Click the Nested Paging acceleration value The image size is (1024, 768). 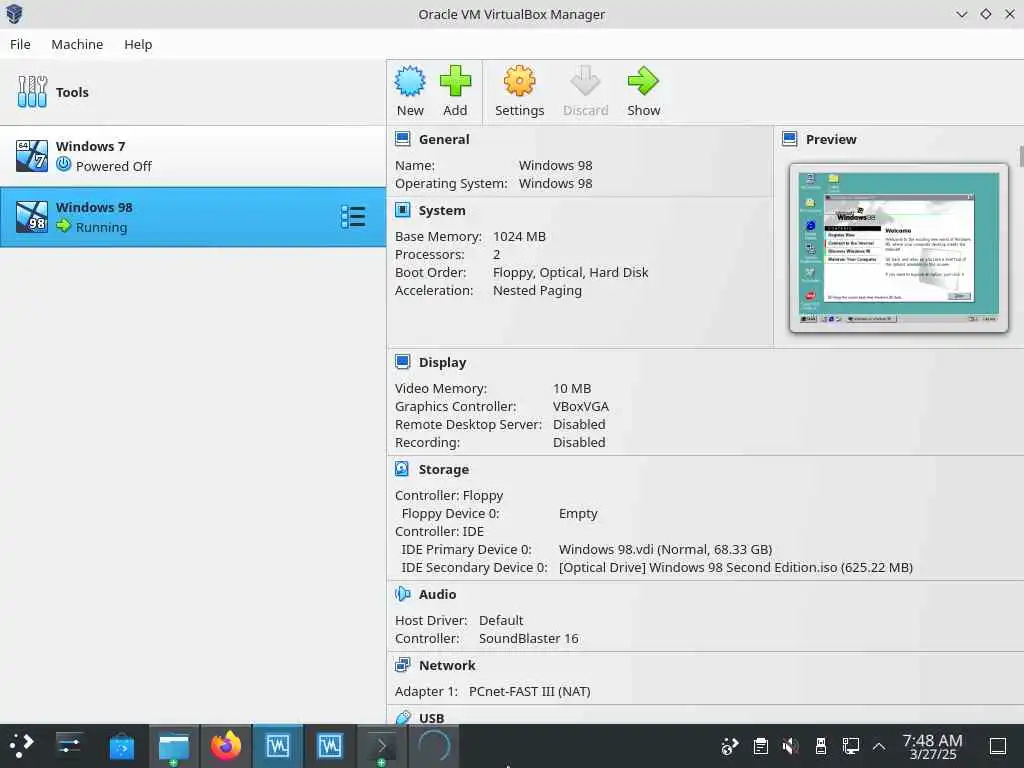point(537,291)
